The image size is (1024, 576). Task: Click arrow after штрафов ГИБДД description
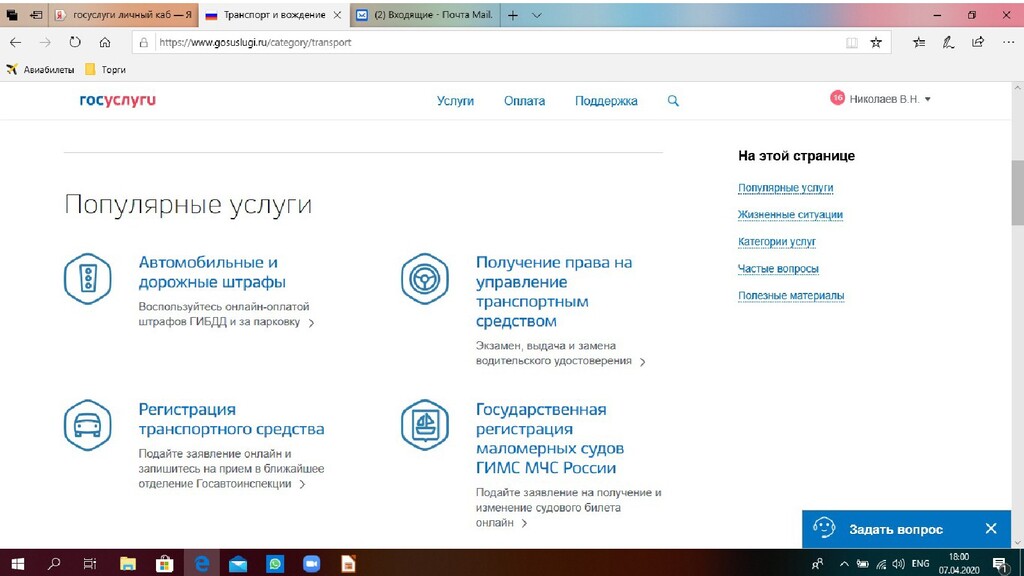tap(312, 323)
